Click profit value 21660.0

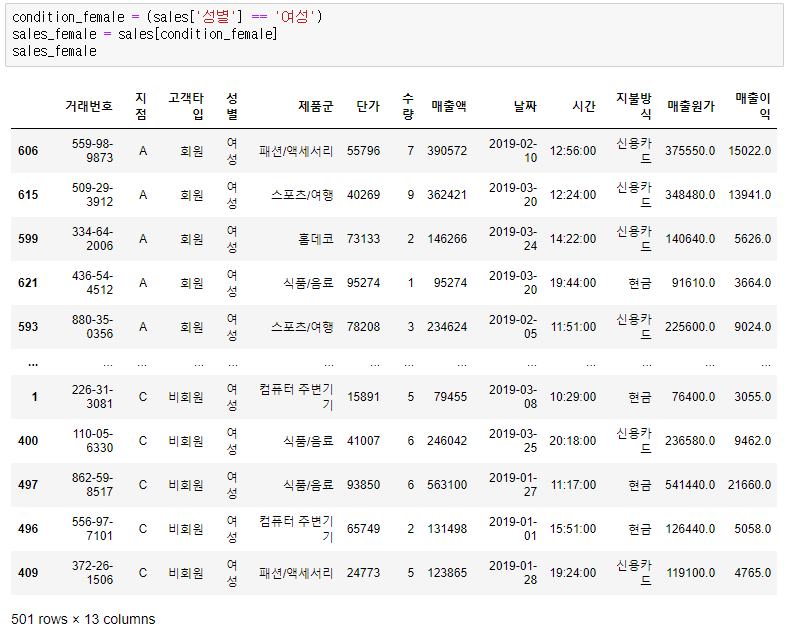(750, 485)
